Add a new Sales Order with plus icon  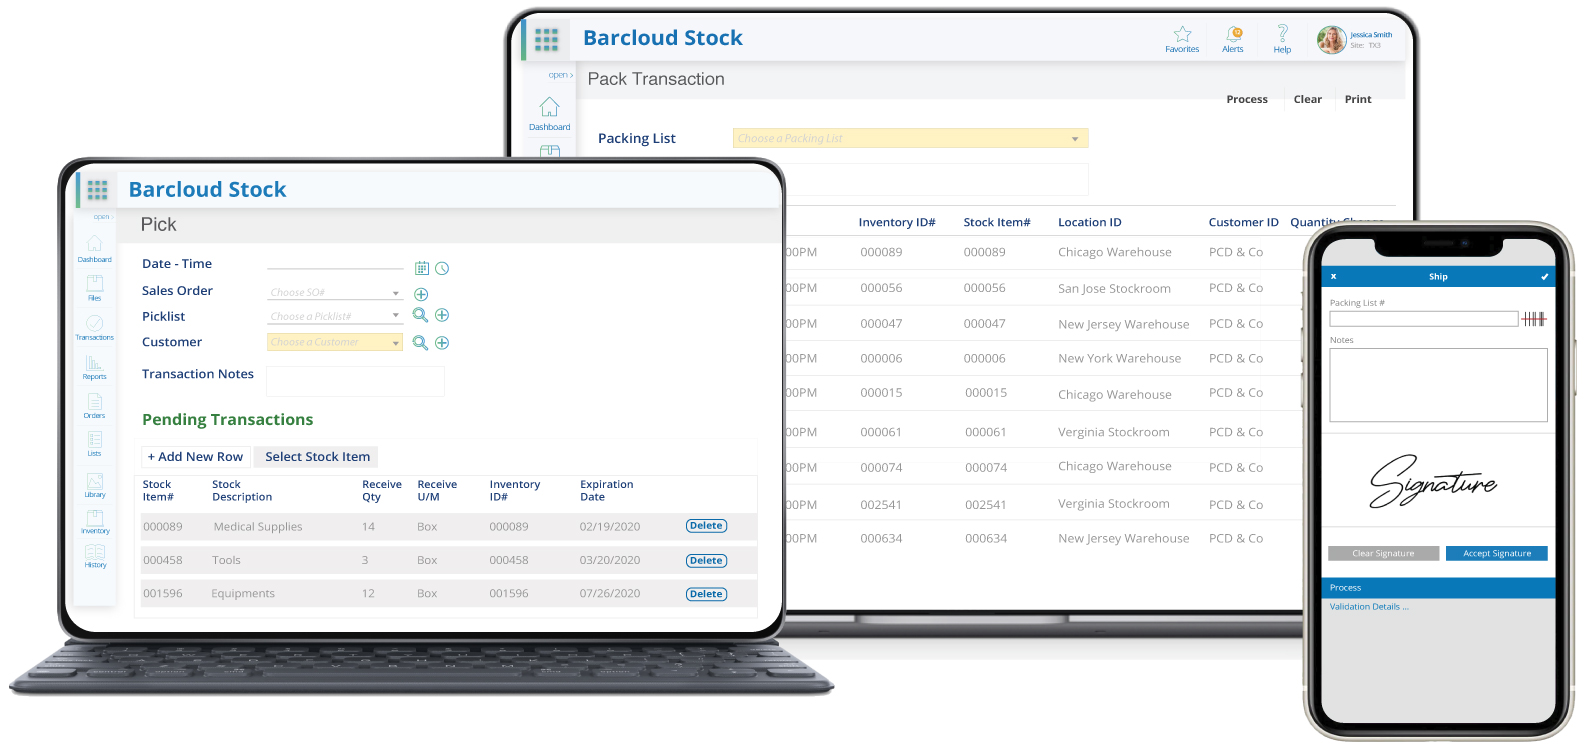coord(421,294)
